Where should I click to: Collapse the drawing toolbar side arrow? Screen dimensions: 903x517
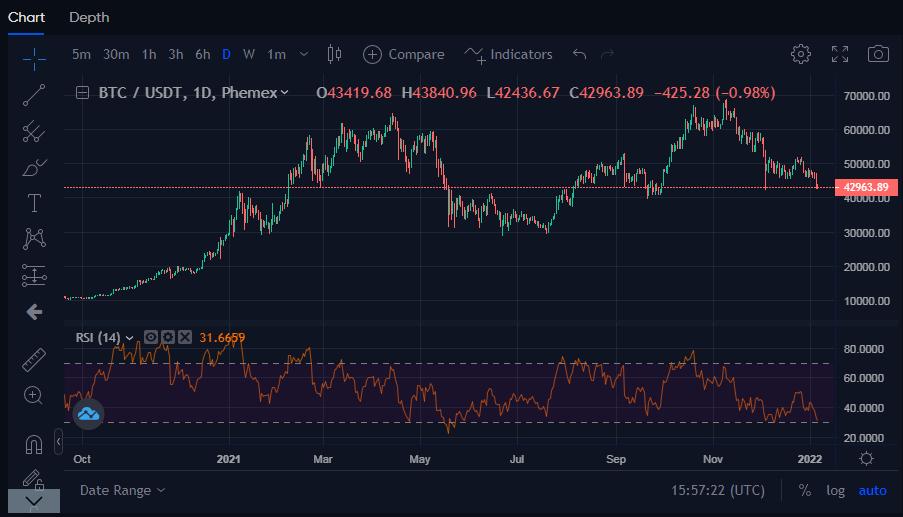click(x=59, y=442)
